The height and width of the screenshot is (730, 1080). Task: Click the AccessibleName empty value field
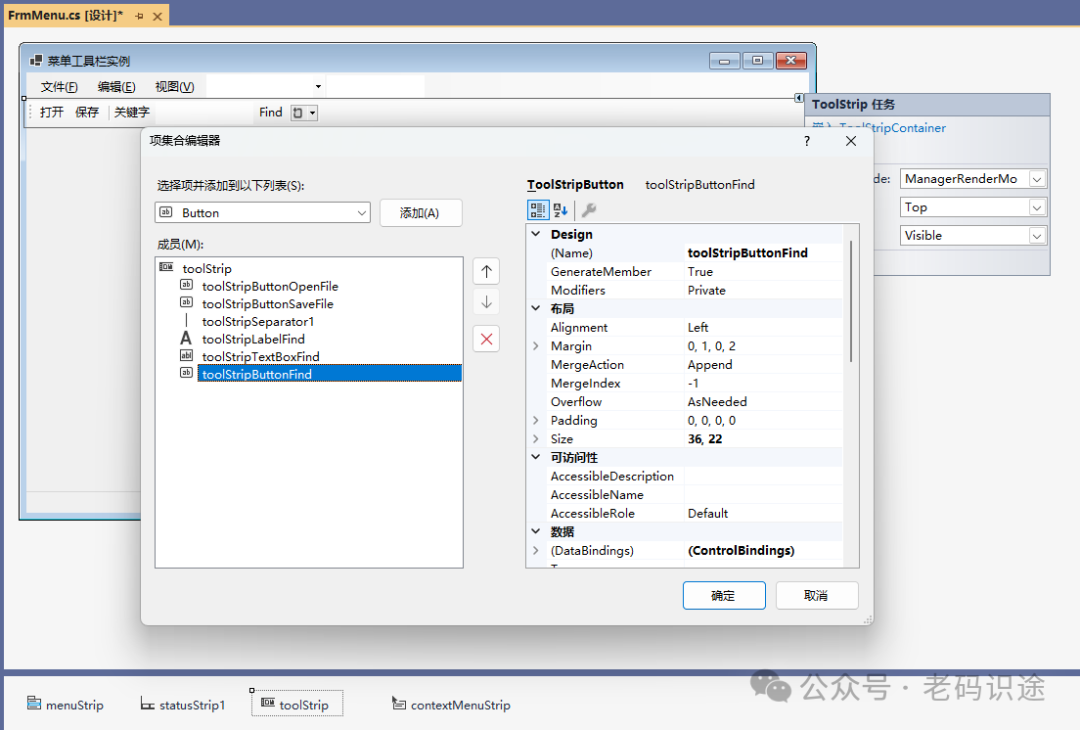click(763, 494)
